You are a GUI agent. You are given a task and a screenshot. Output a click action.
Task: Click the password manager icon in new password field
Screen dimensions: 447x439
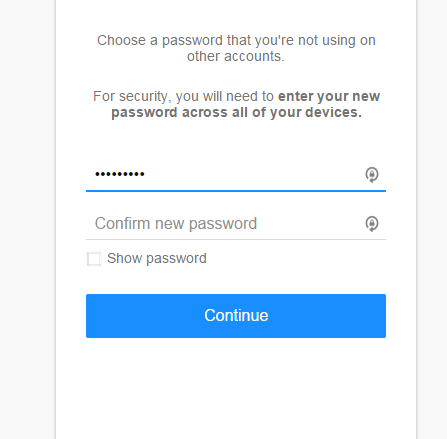click(372, 175)
